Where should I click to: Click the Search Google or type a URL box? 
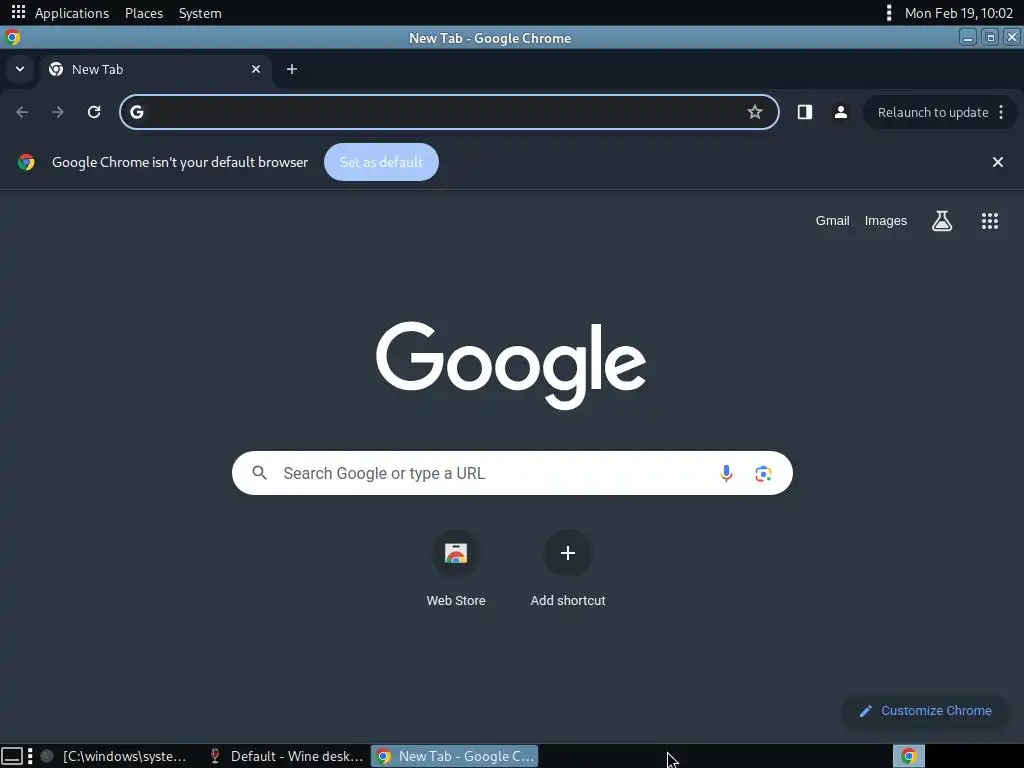pos(512,473)
